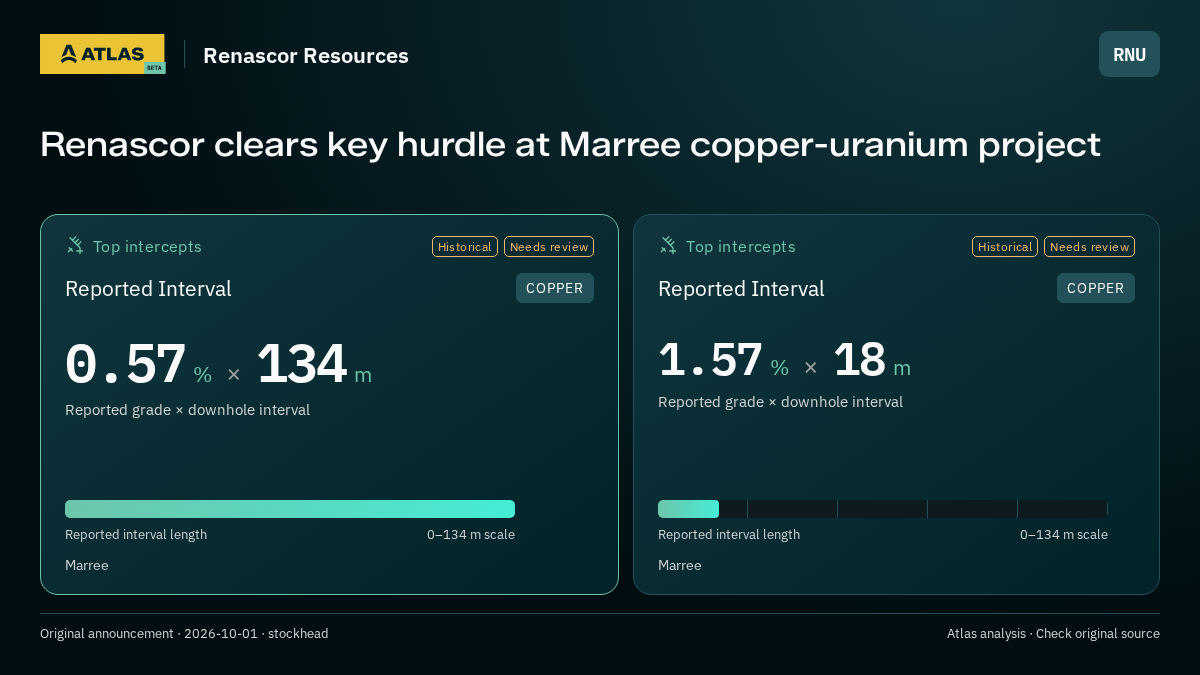Viewport: 1200px width, 675px height.
Task: Click the Historical tag on the 0.57% card
Action: coord(465,246)
